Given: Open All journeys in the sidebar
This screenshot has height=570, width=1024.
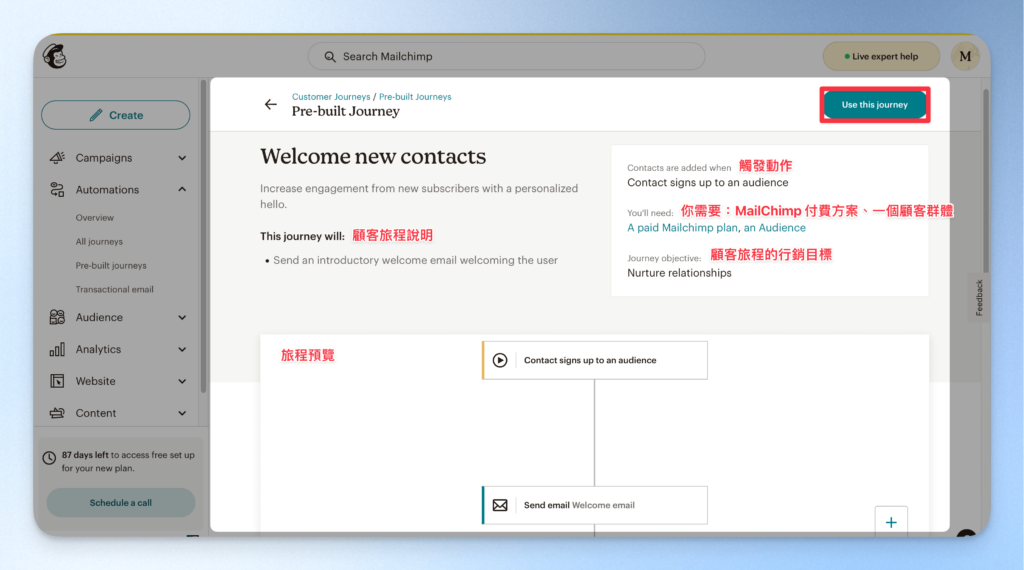Looking at the screenshot, I should coord(99,242).
